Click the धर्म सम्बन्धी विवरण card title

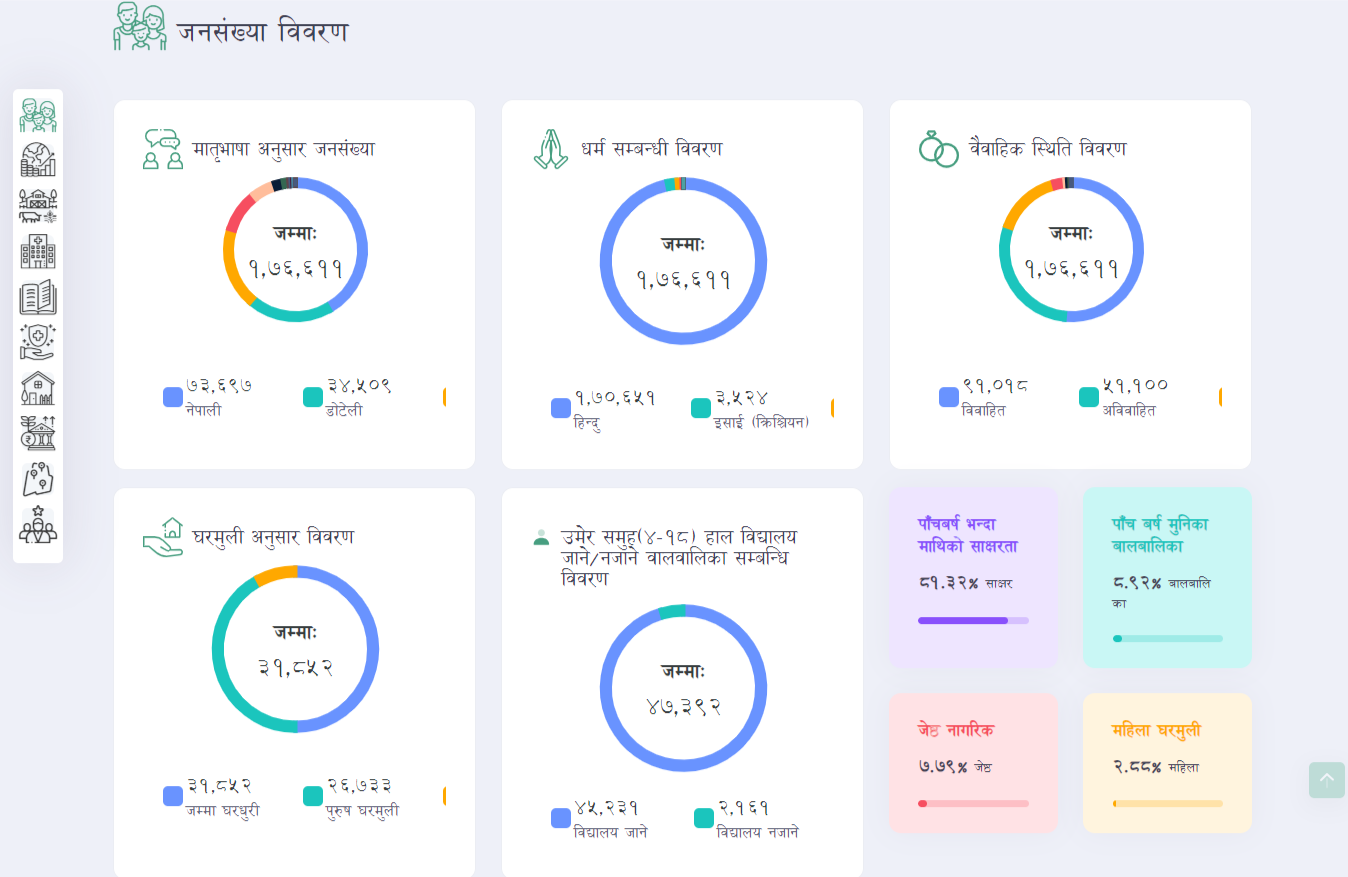pos(652,149)
